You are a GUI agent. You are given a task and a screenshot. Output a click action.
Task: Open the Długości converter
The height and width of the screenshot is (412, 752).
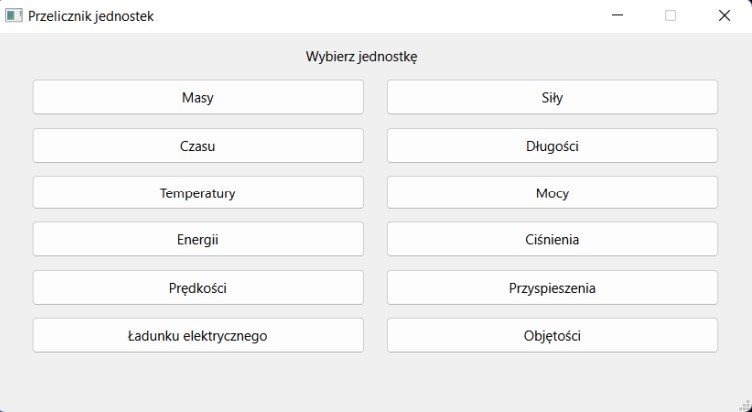tap(552, 146)
